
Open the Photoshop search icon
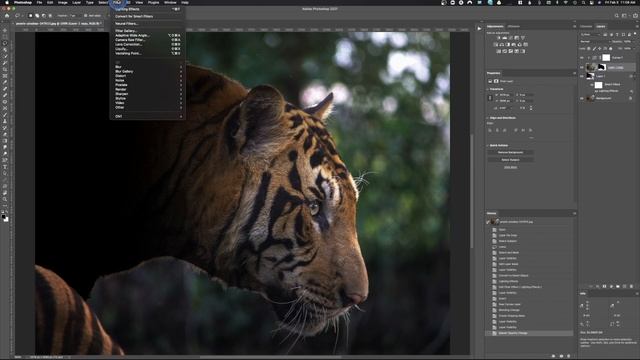tap(616, 16)
